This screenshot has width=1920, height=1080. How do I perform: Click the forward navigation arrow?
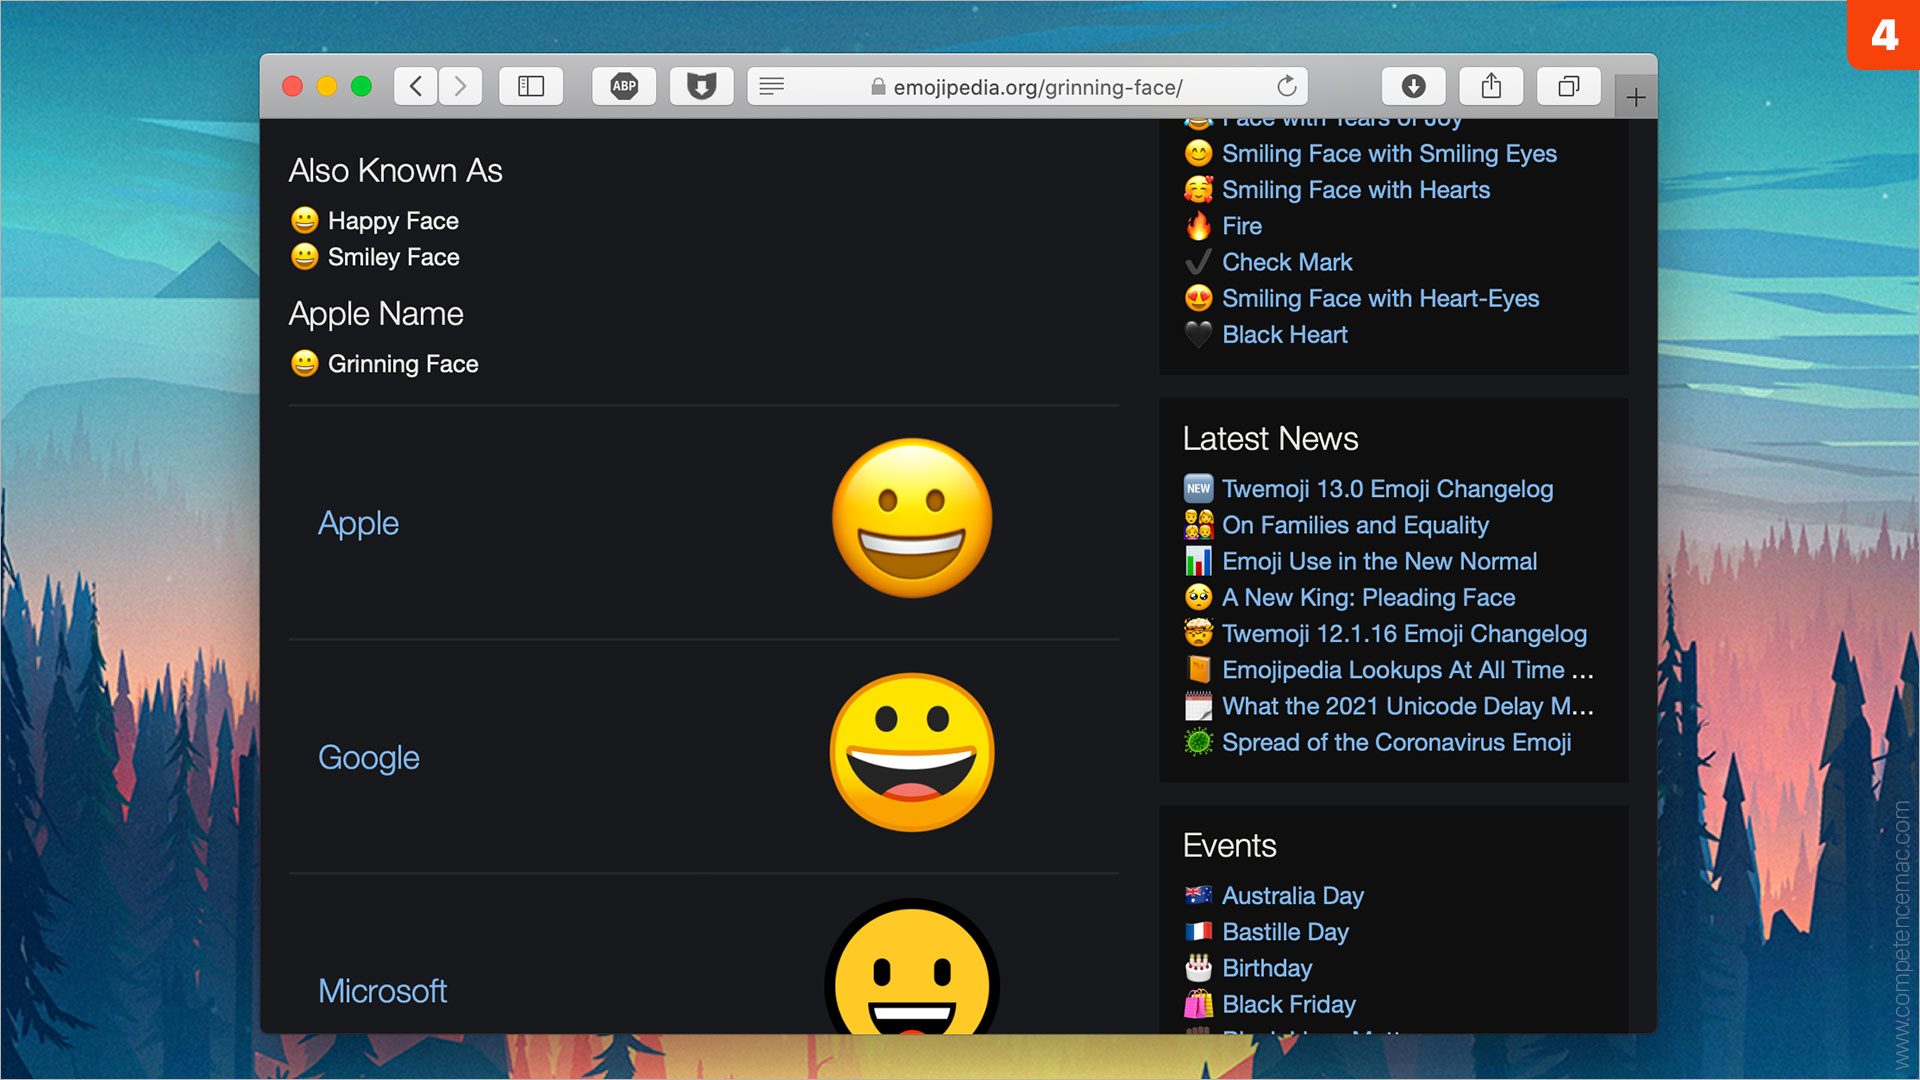click(460, 87)
